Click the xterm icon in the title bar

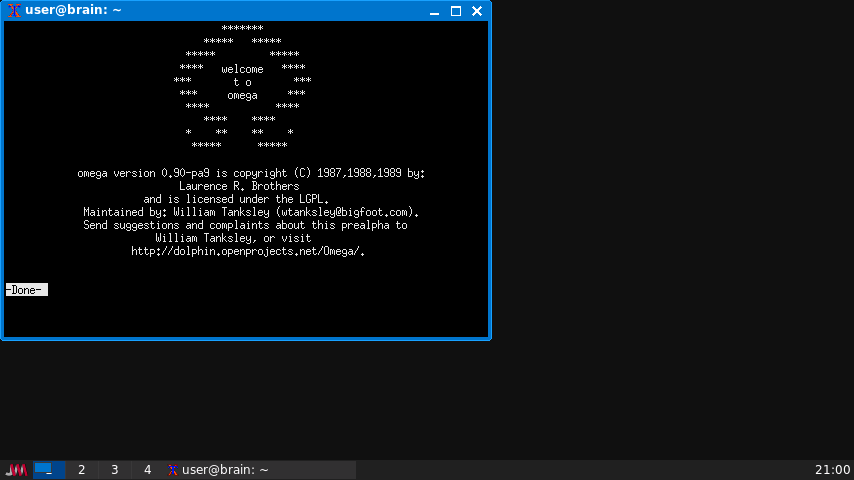14,10
